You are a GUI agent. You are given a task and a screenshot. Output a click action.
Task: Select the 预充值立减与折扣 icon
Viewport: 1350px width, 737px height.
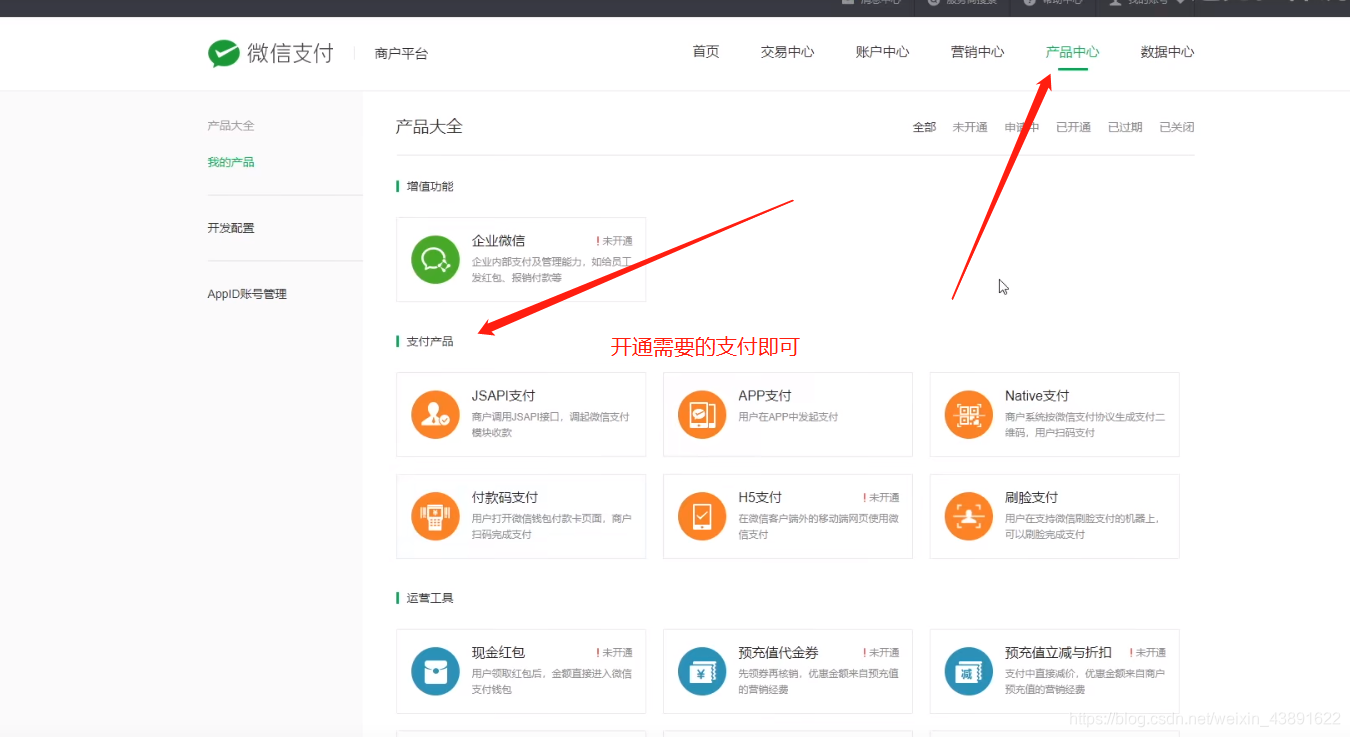tap(969, 671)
